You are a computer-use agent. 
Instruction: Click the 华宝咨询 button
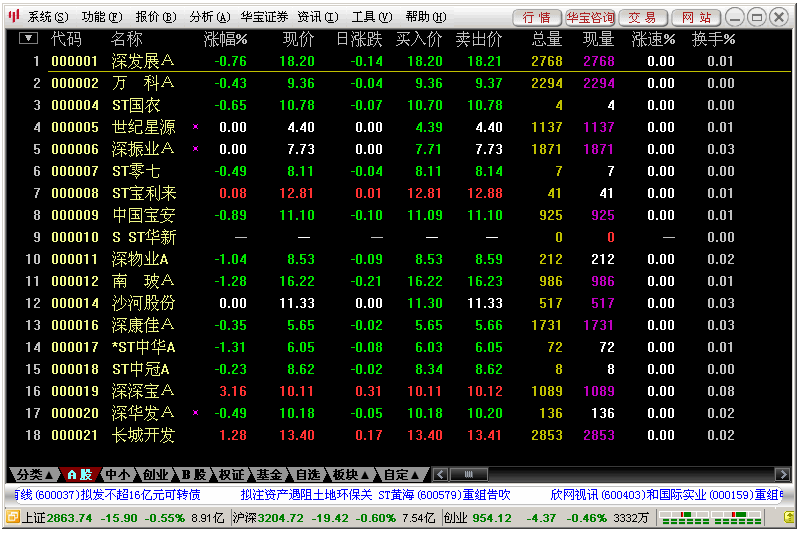click(590, 18)
